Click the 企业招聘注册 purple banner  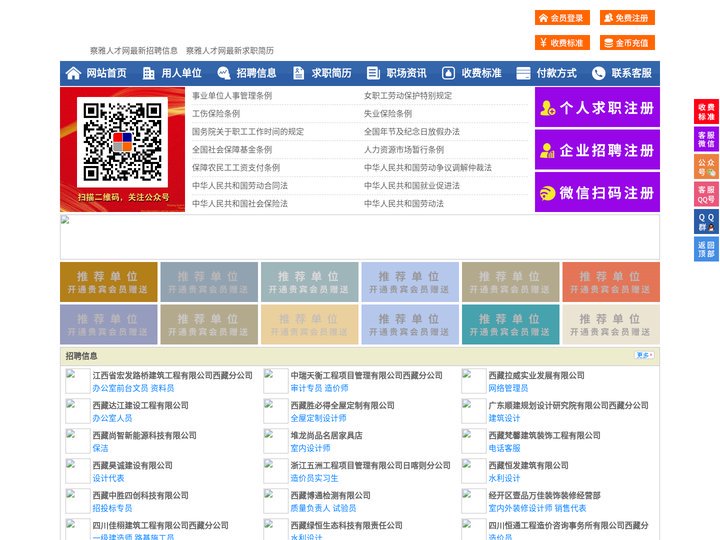click(x=597, y=150)
